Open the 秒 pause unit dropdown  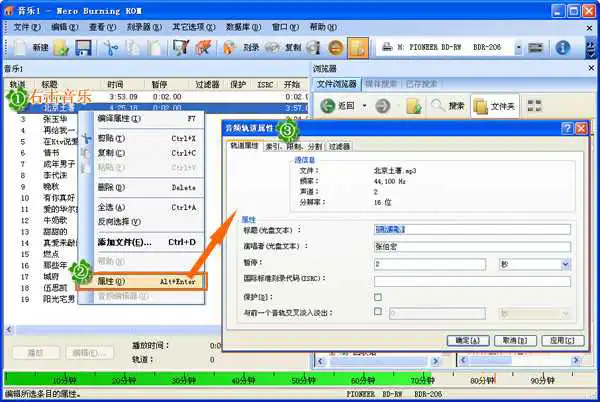coord(566,264)
